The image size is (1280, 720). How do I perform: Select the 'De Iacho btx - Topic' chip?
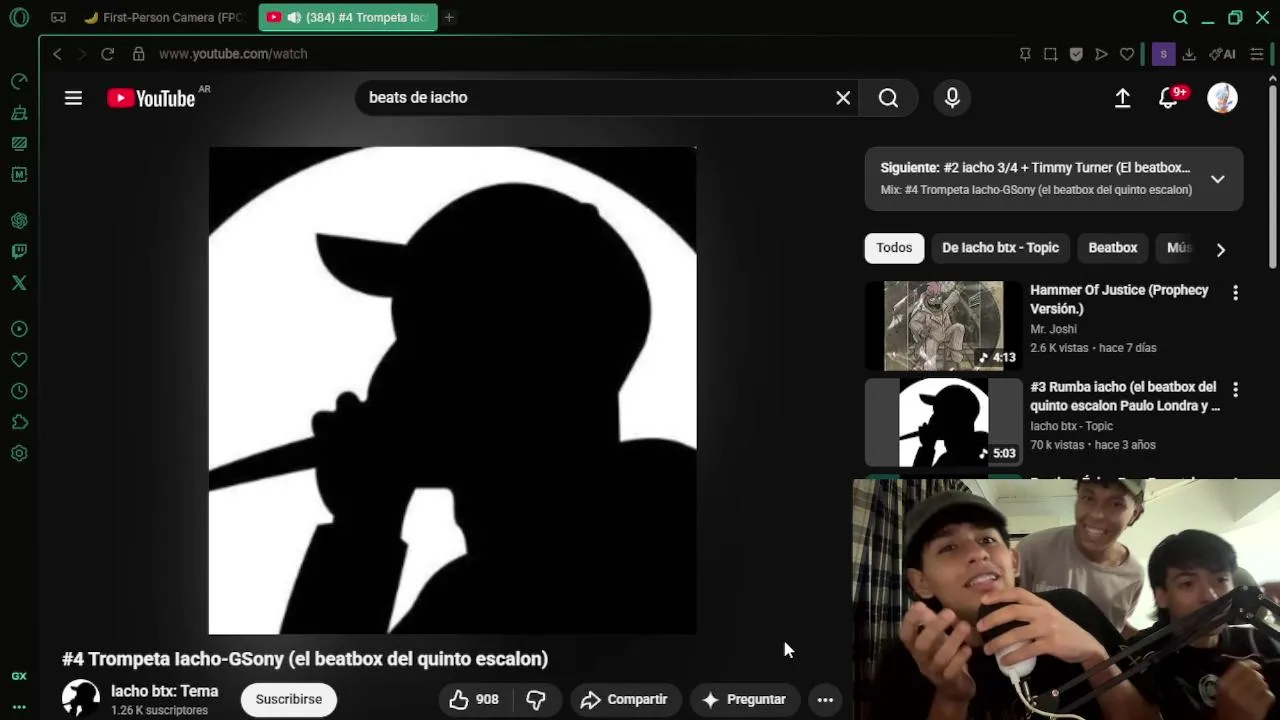click(1000, 248)
